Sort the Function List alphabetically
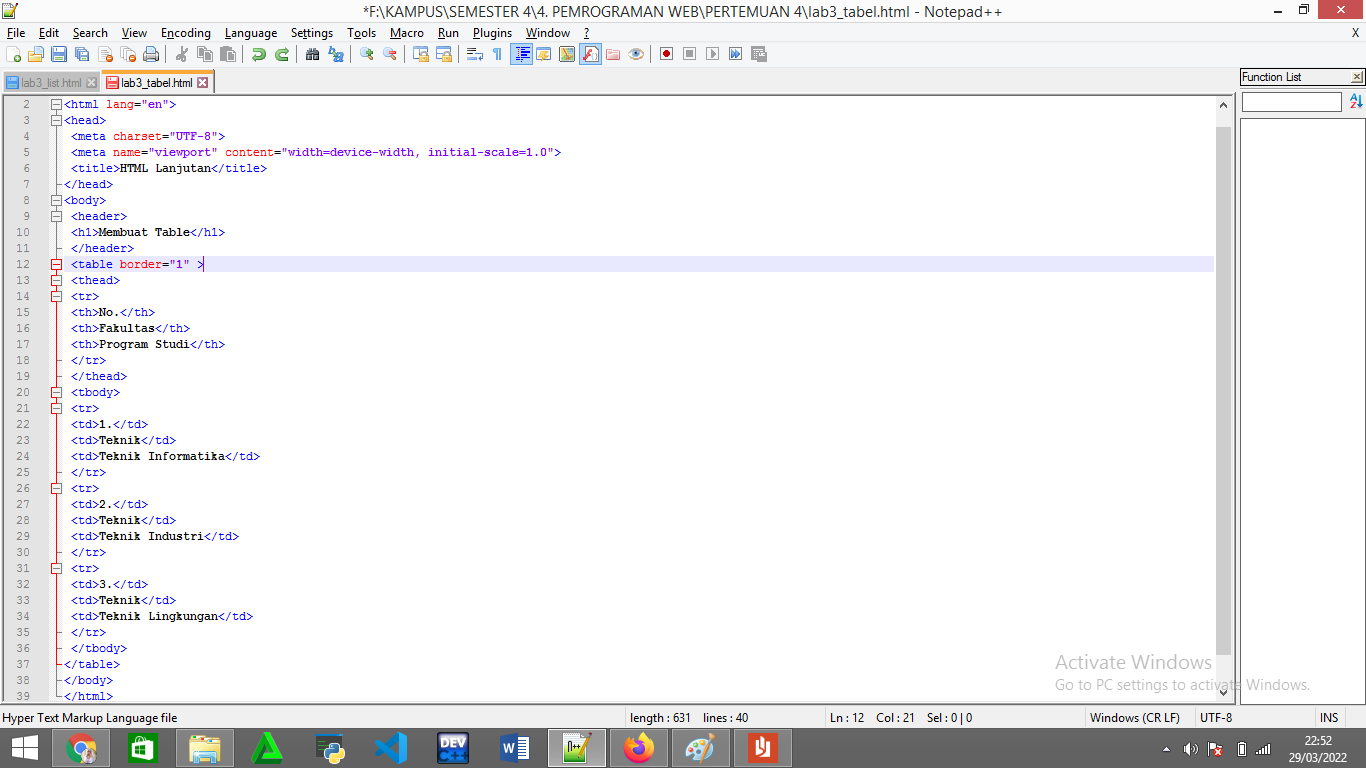The image size is (1366, 768). tap(1356, 101)
